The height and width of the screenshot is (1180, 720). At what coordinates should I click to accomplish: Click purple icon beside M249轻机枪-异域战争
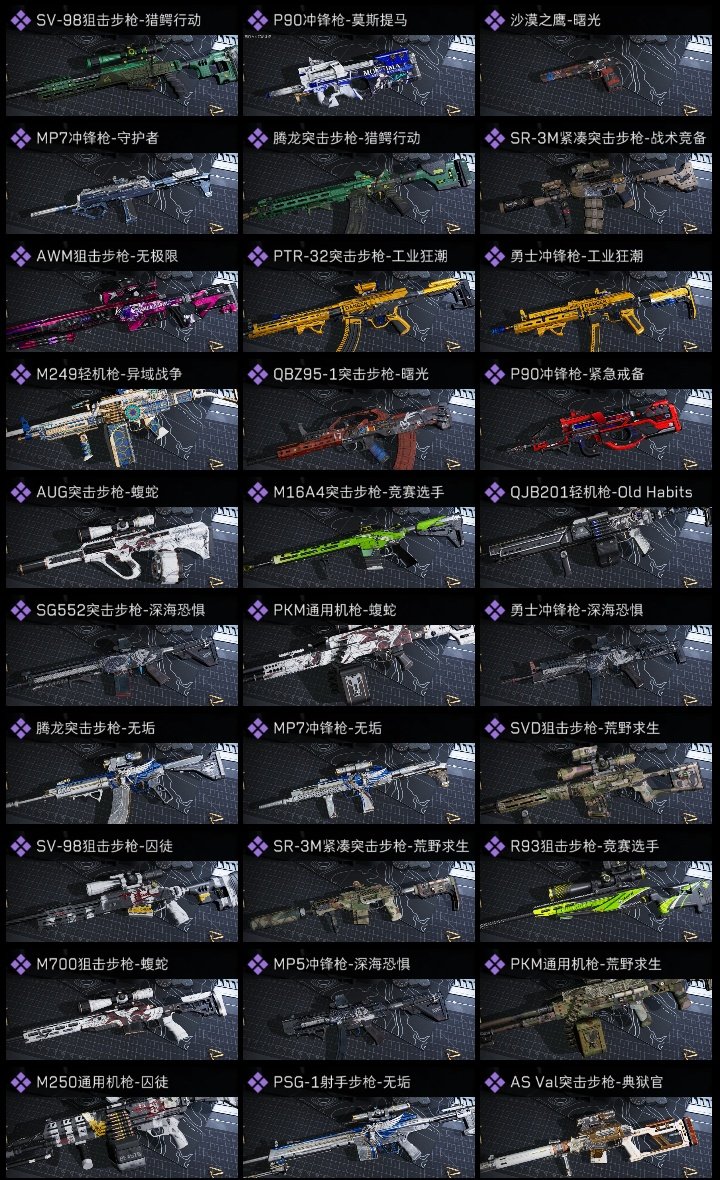coord(20,374)
